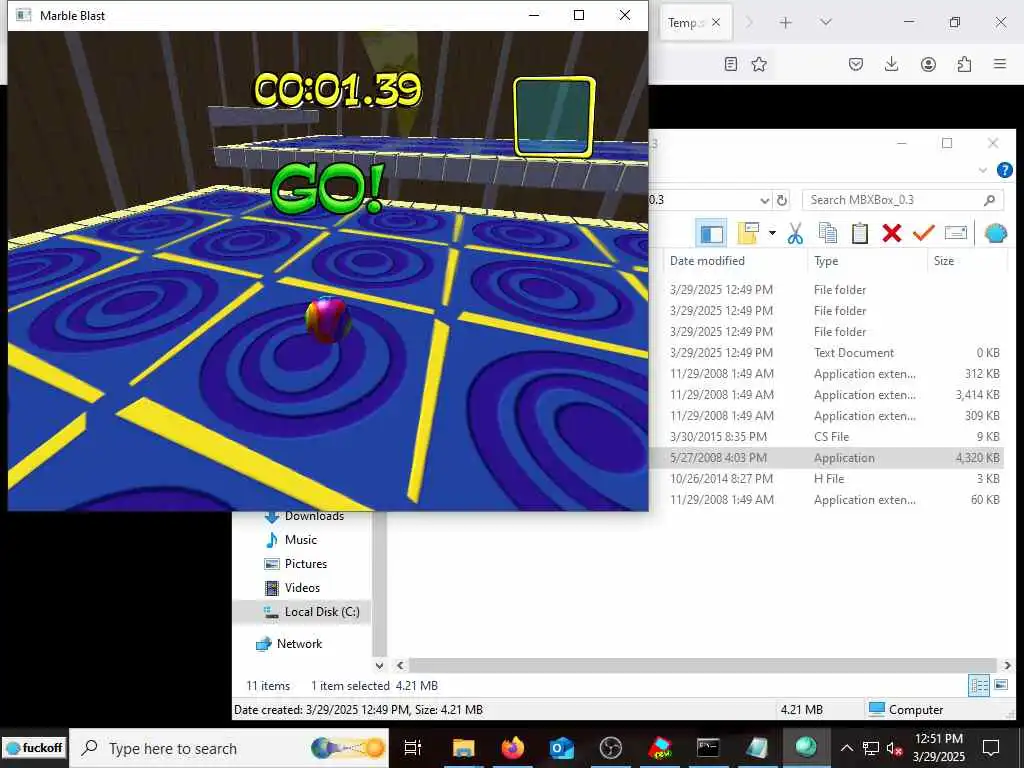Open File Explorer from taskbar
1024x768 pixels.
pyautogui.click(x=464, y=748)
